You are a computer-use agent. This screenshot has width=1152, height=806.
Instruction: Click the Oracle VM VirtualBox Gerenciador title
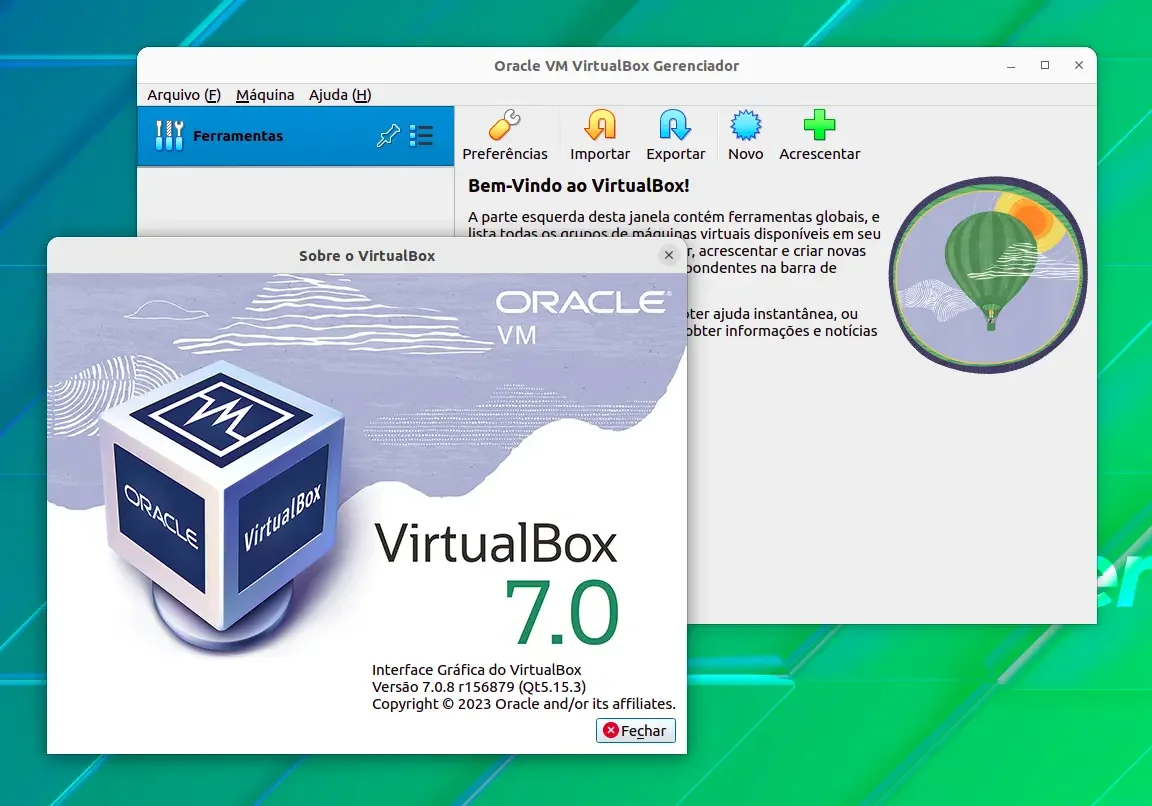click(616, 65)
